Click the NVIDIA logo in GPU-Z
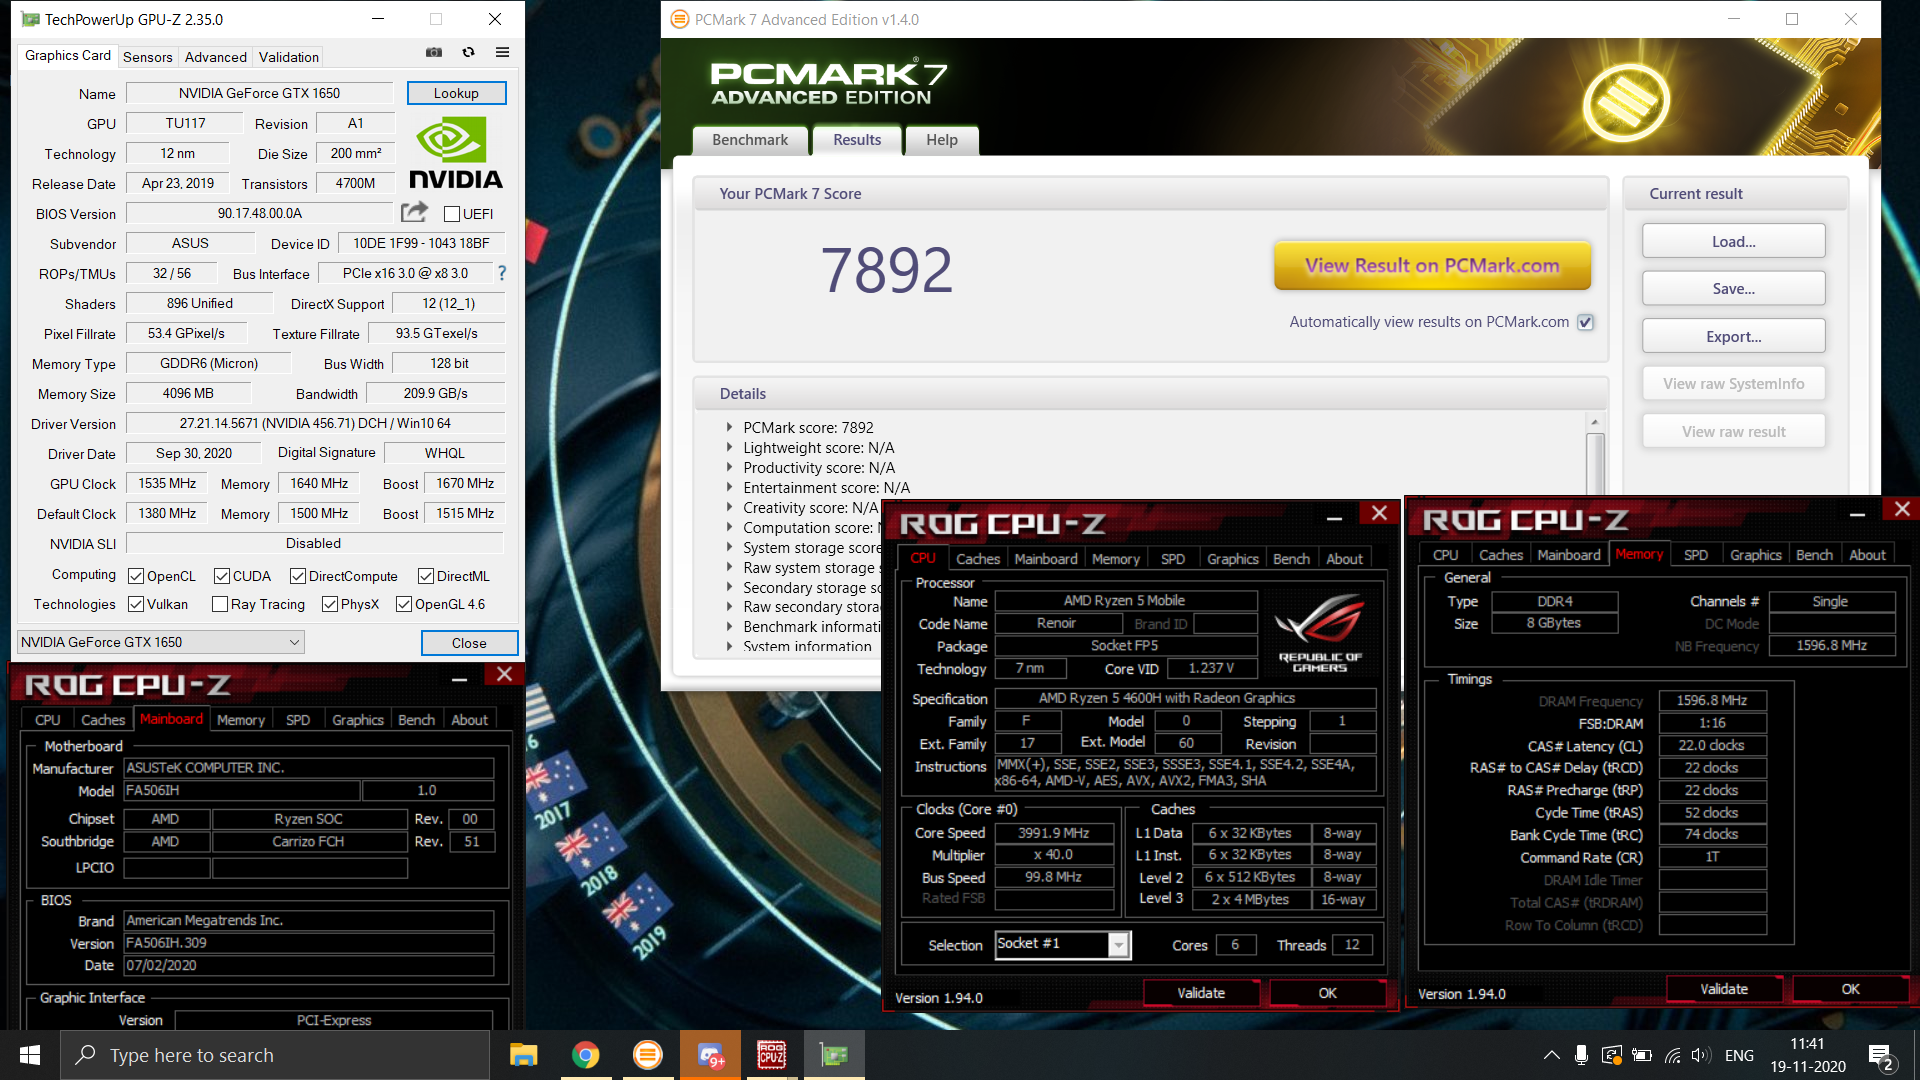Screen dimensions: 1920x1080 455,153
